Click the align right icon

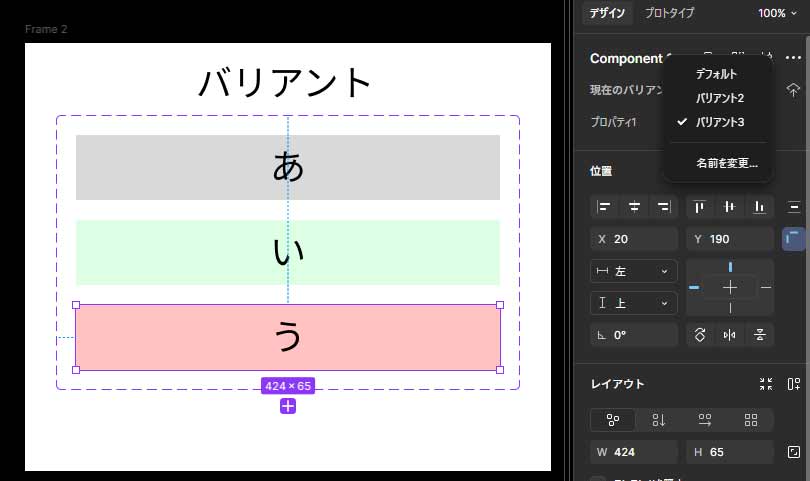(x=662, y=207)
